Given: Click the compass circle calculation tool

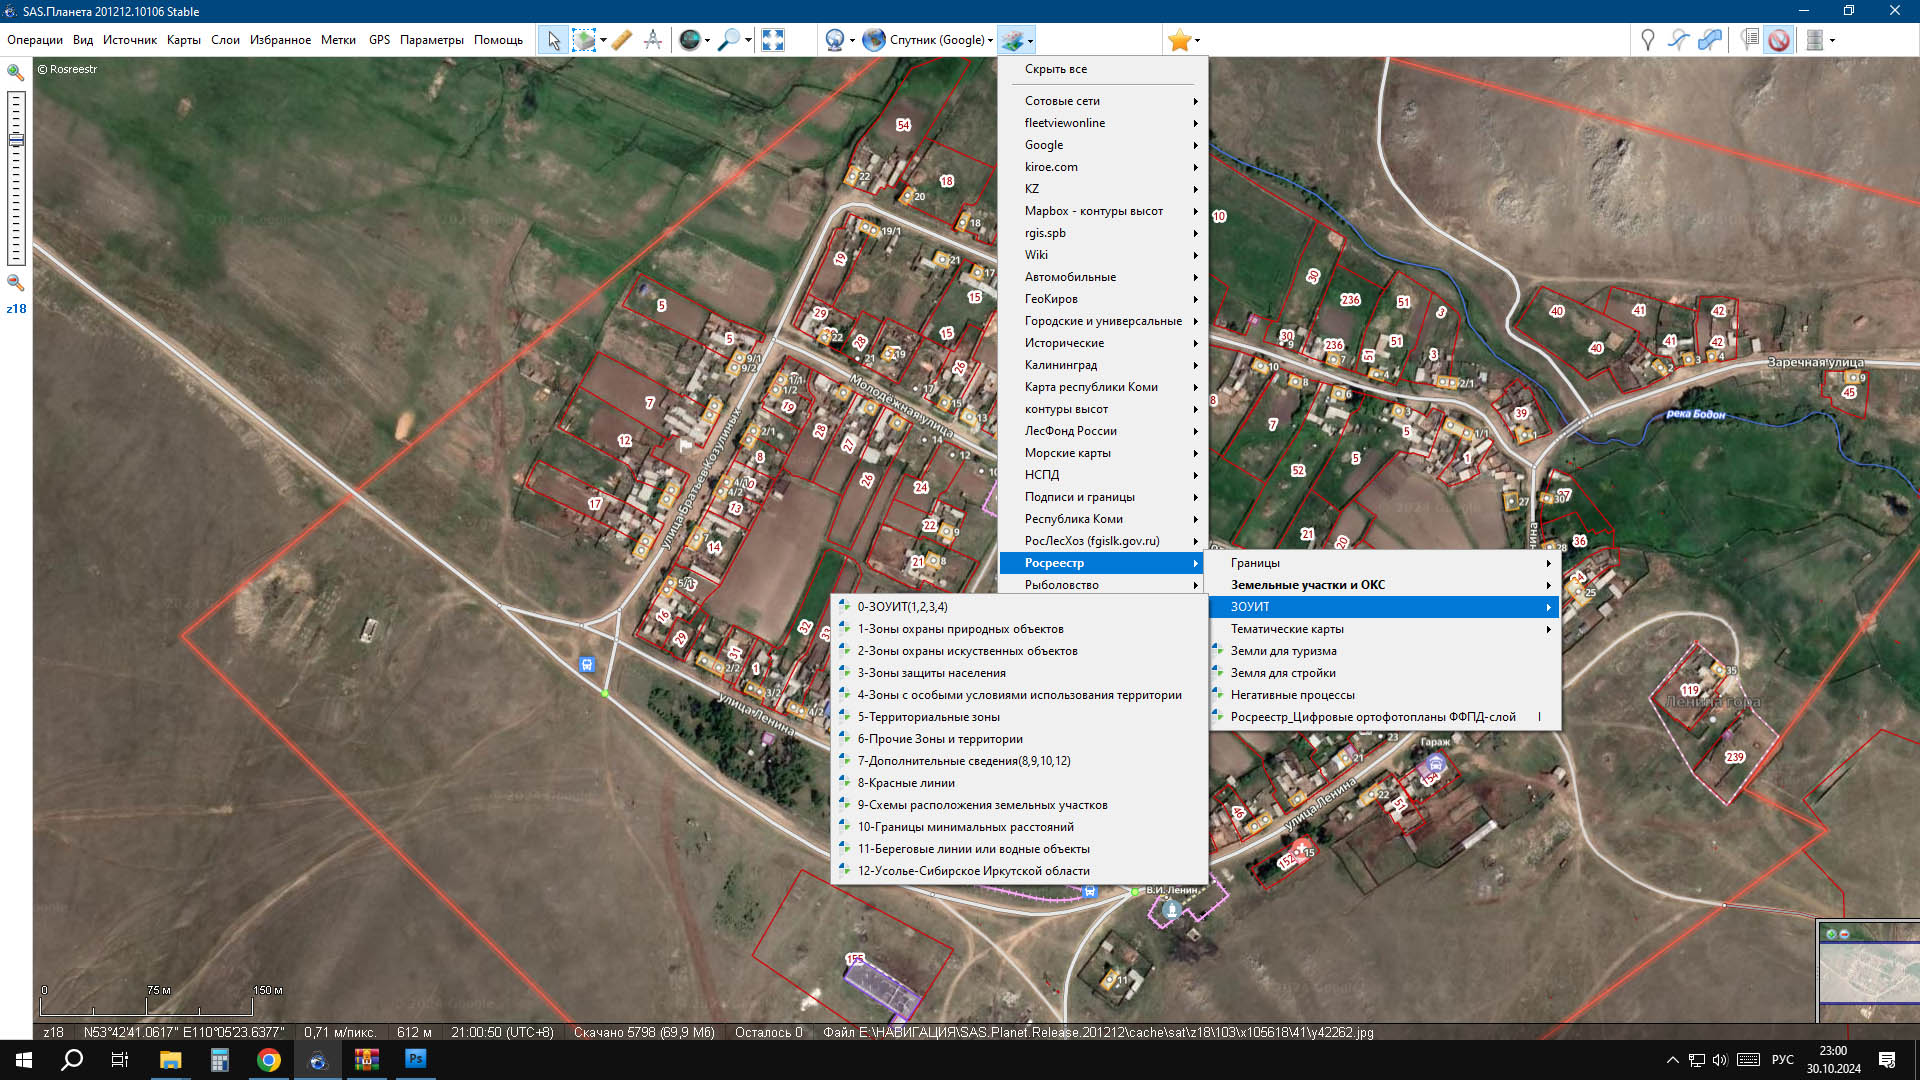Looking at the screenshot, I should [x=653, y=40].
